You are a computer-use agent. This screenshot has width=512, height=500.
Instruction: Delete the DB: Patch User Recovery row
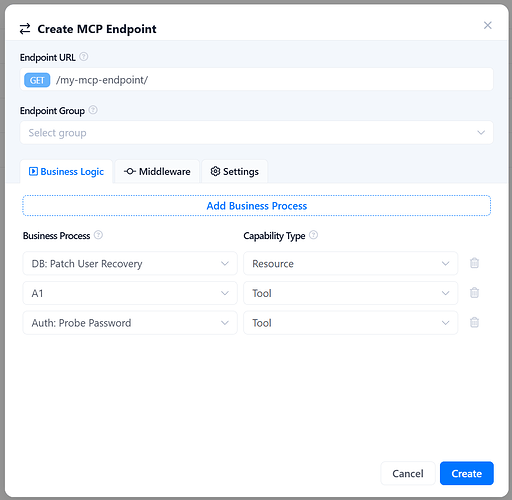pos(474,263)
